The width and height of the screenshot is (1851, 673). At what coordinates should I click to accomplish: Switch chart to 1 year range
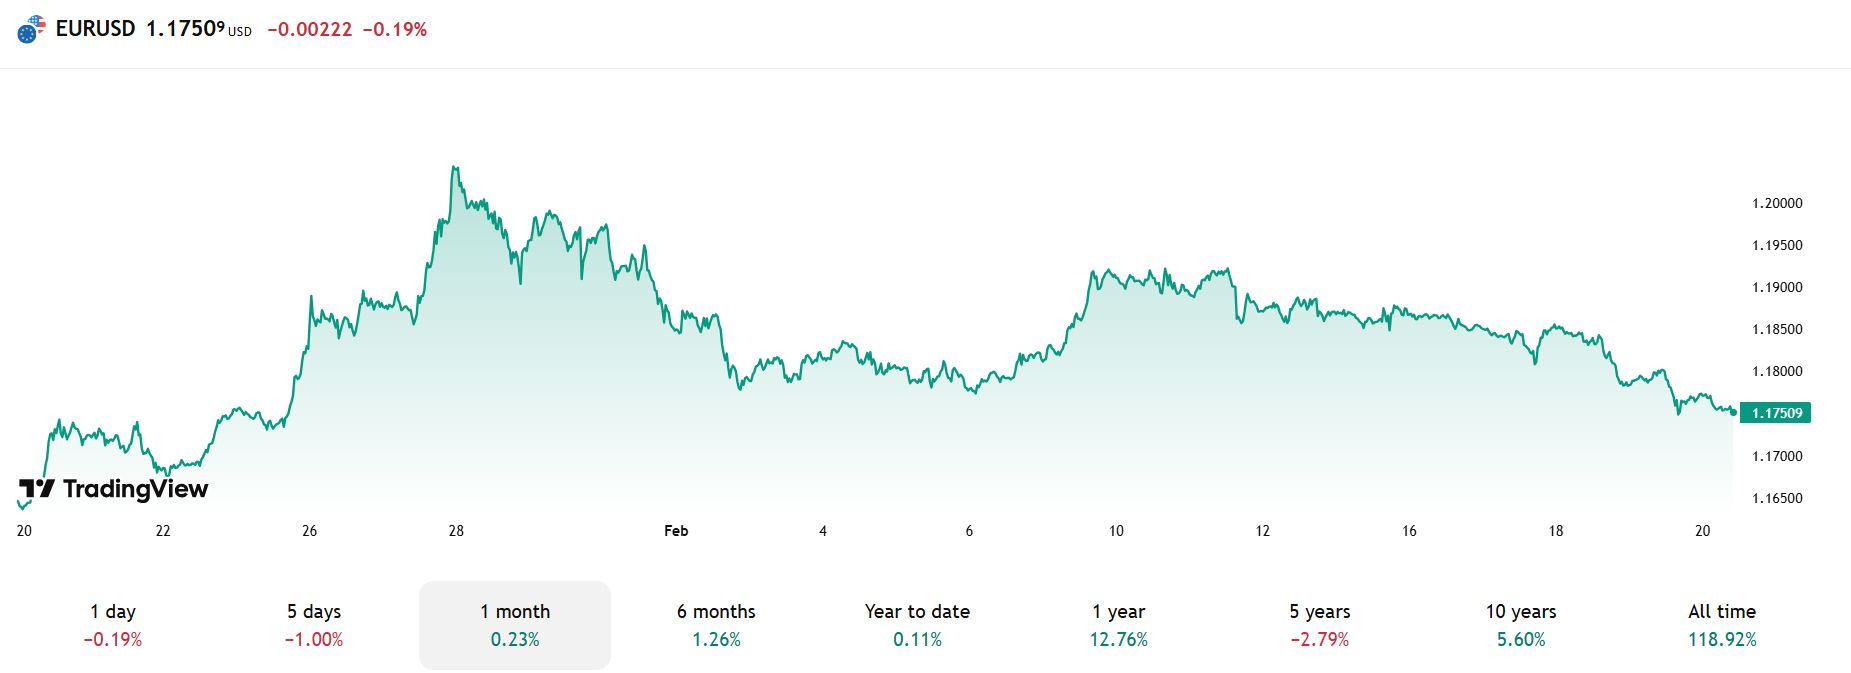[x=1118, y=625]
